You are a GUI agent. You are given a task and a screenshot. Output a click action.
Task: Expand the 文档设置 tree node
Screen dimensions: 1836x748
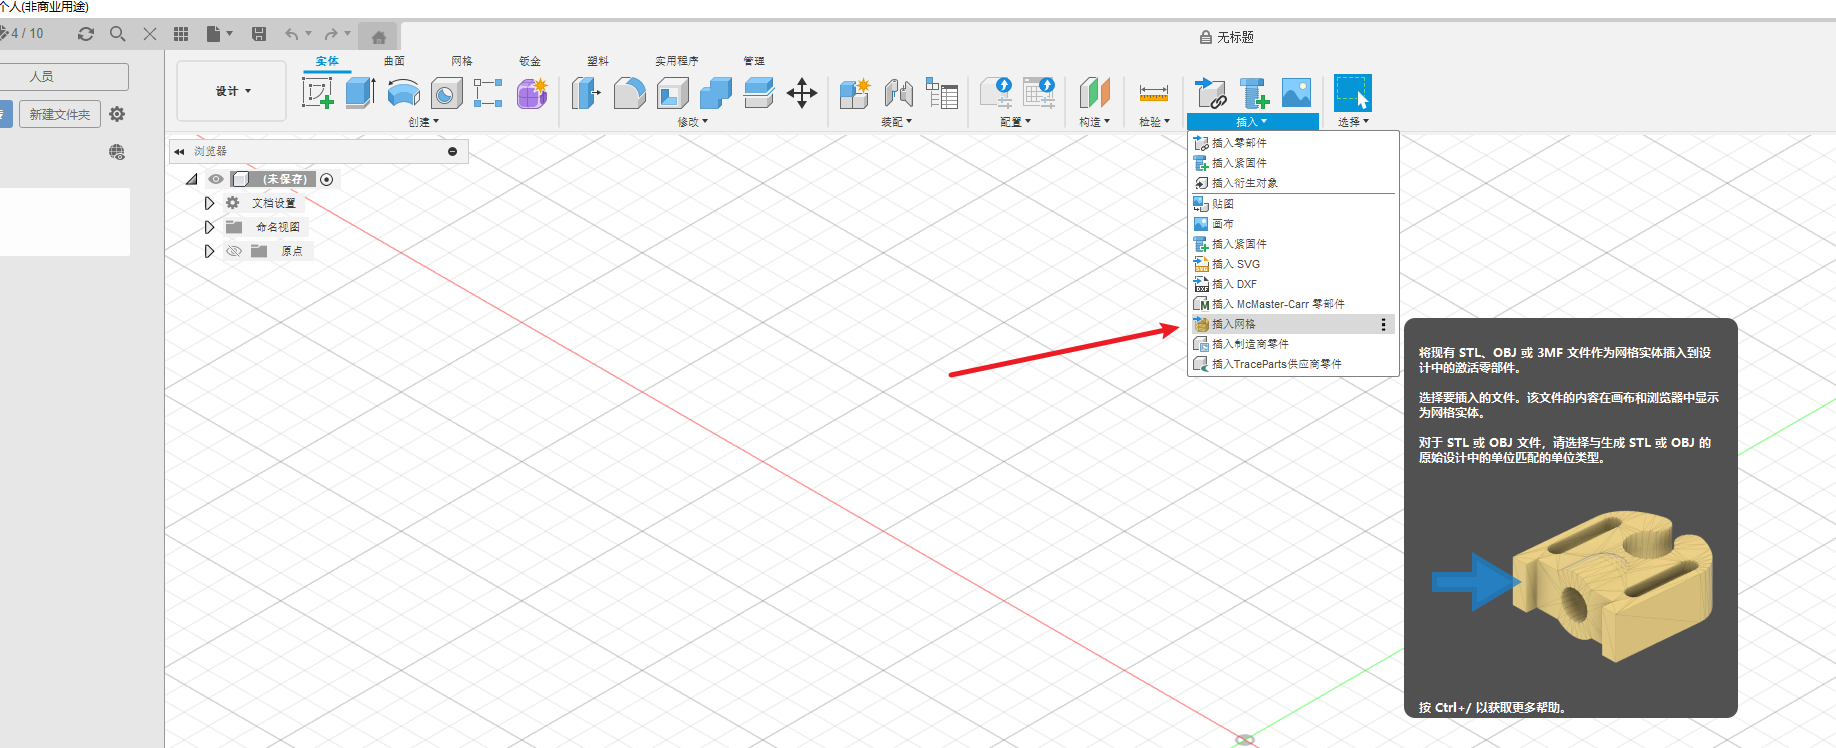coord(209,203)
